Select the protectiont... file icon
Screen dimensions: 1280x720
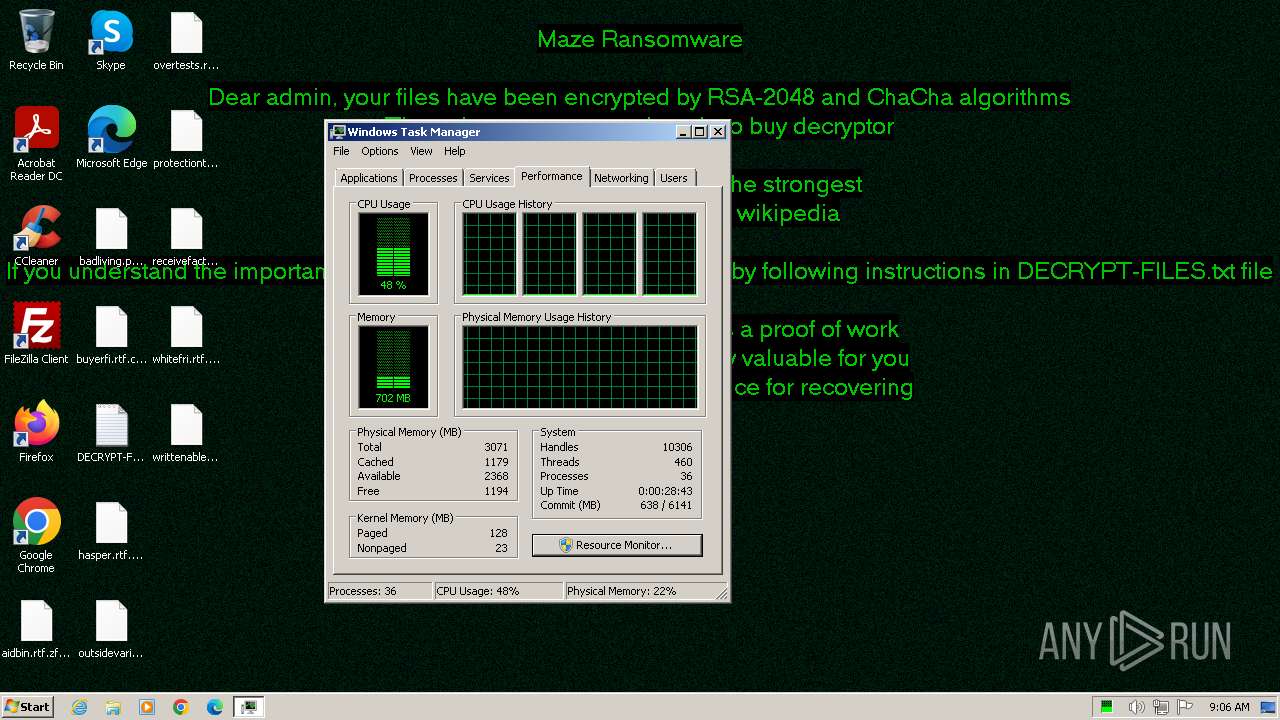point(186,138)
